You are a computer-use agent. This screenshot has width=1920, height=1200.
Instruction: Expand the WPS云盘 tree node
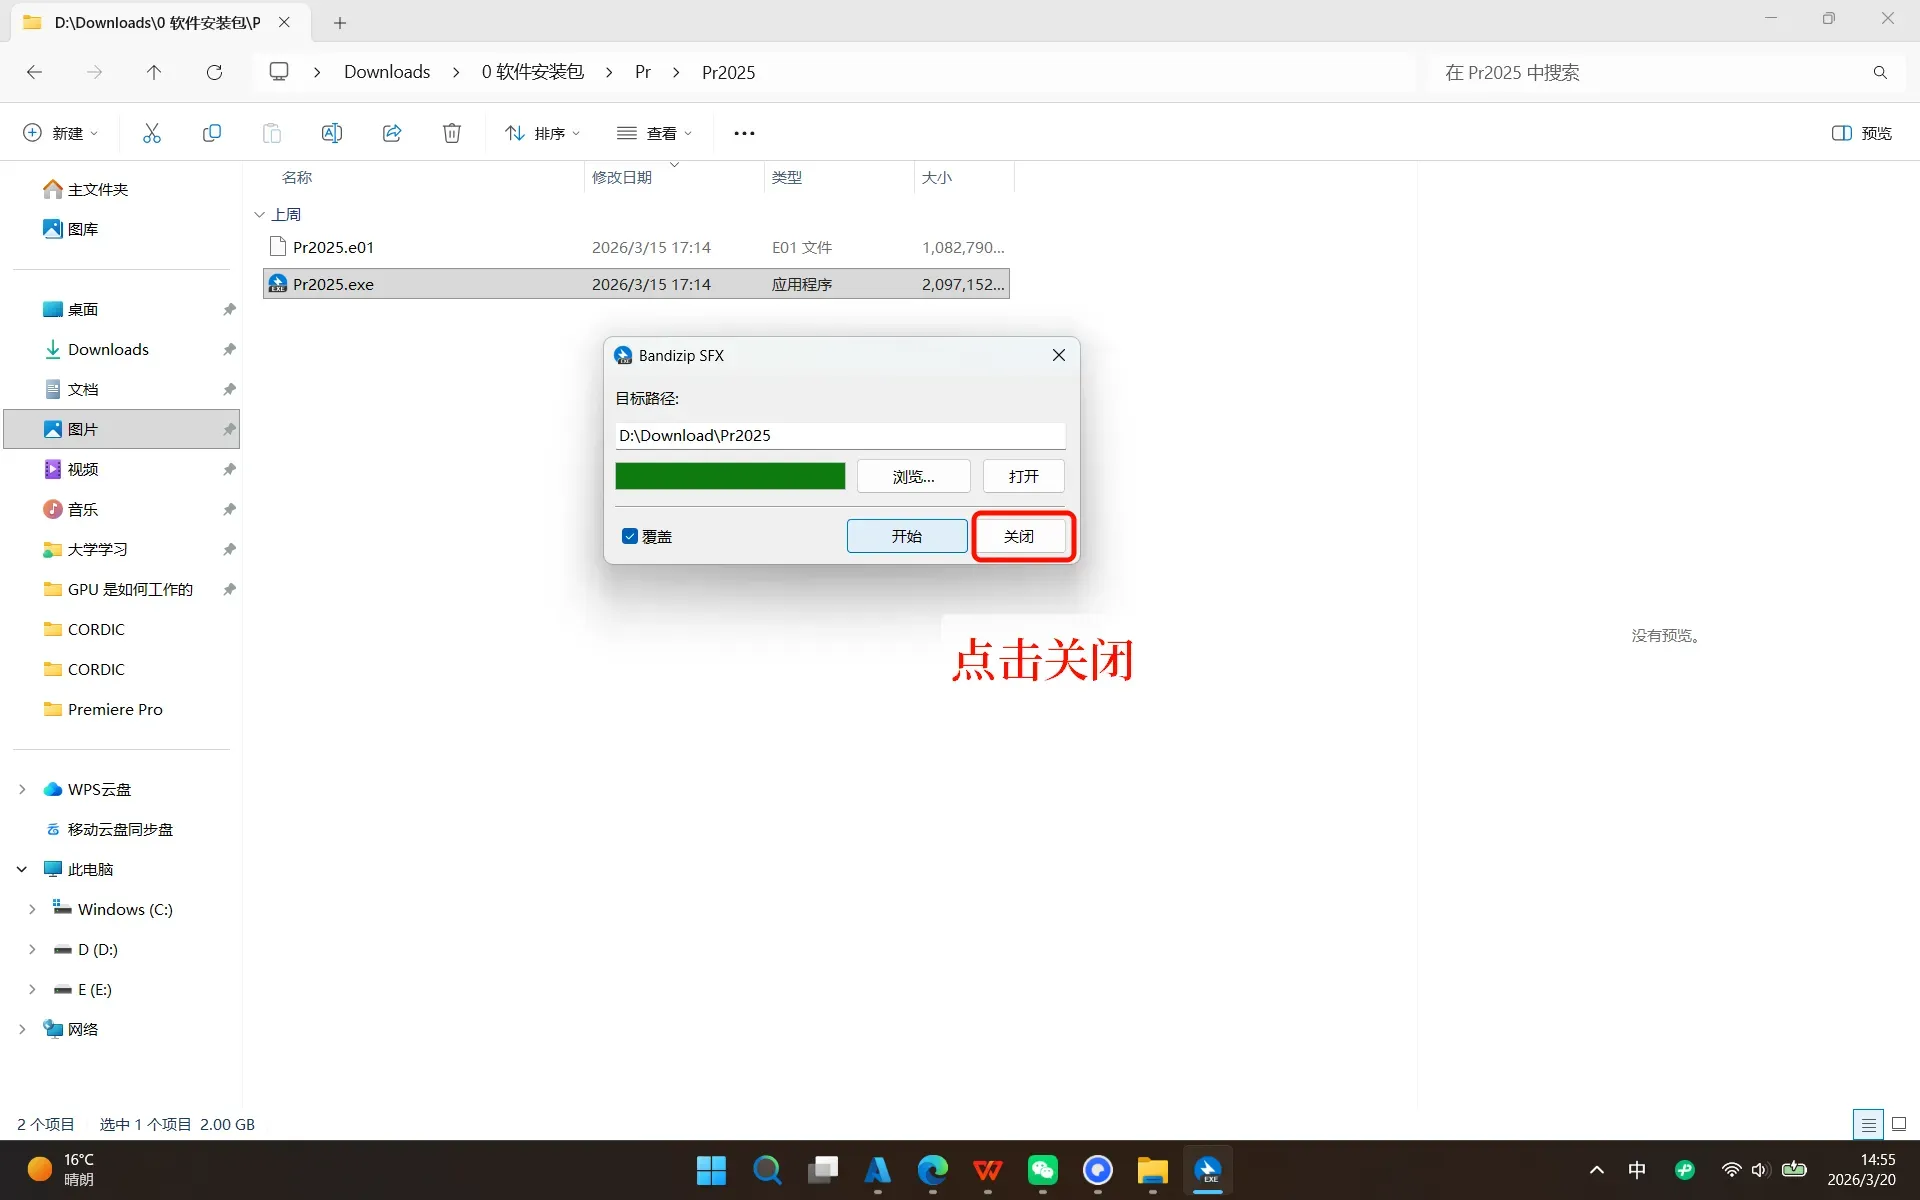click(x=22, y=789)
